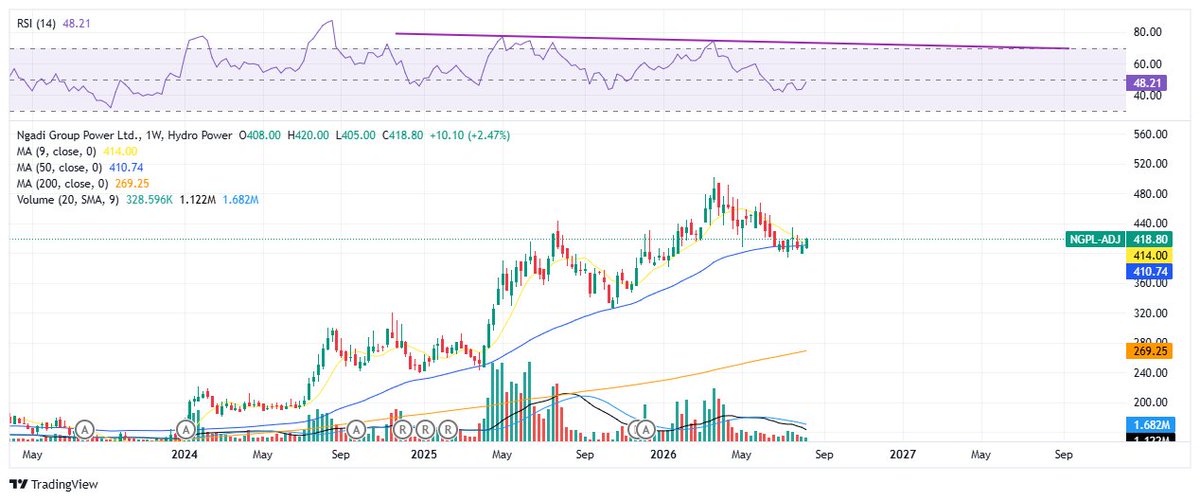This screenshot has width=1200, height=501.
Task: Click the 328.596K volume value
Action: coord(149,201)
